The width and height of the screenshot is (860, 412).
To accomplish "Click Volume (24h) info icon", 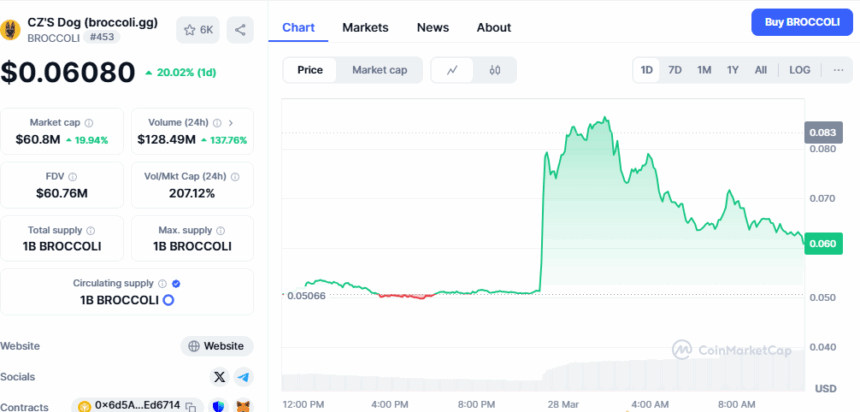I will coord(217,123).
